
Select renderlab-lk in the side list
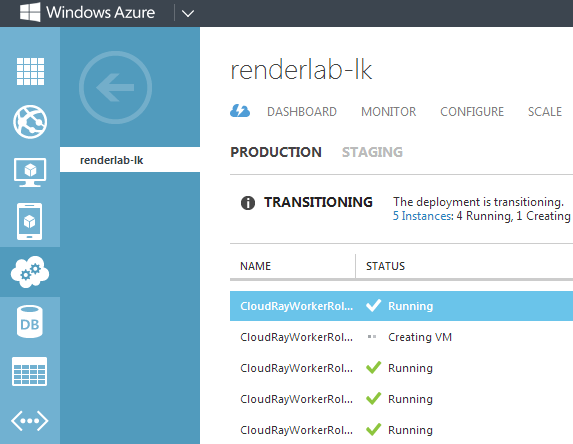click(x=130, y=160)
